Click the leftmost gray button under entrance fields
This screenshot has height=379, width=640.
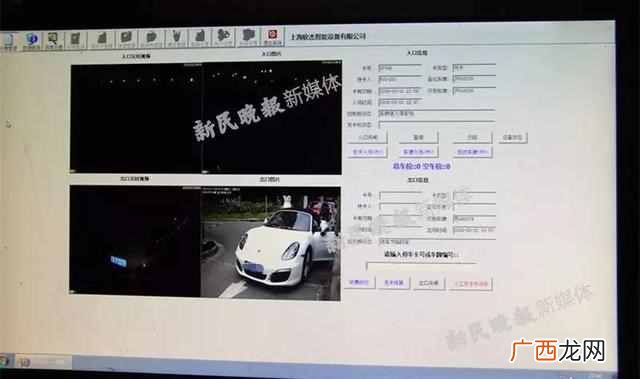pyautogui.click(x=367, y=137)
